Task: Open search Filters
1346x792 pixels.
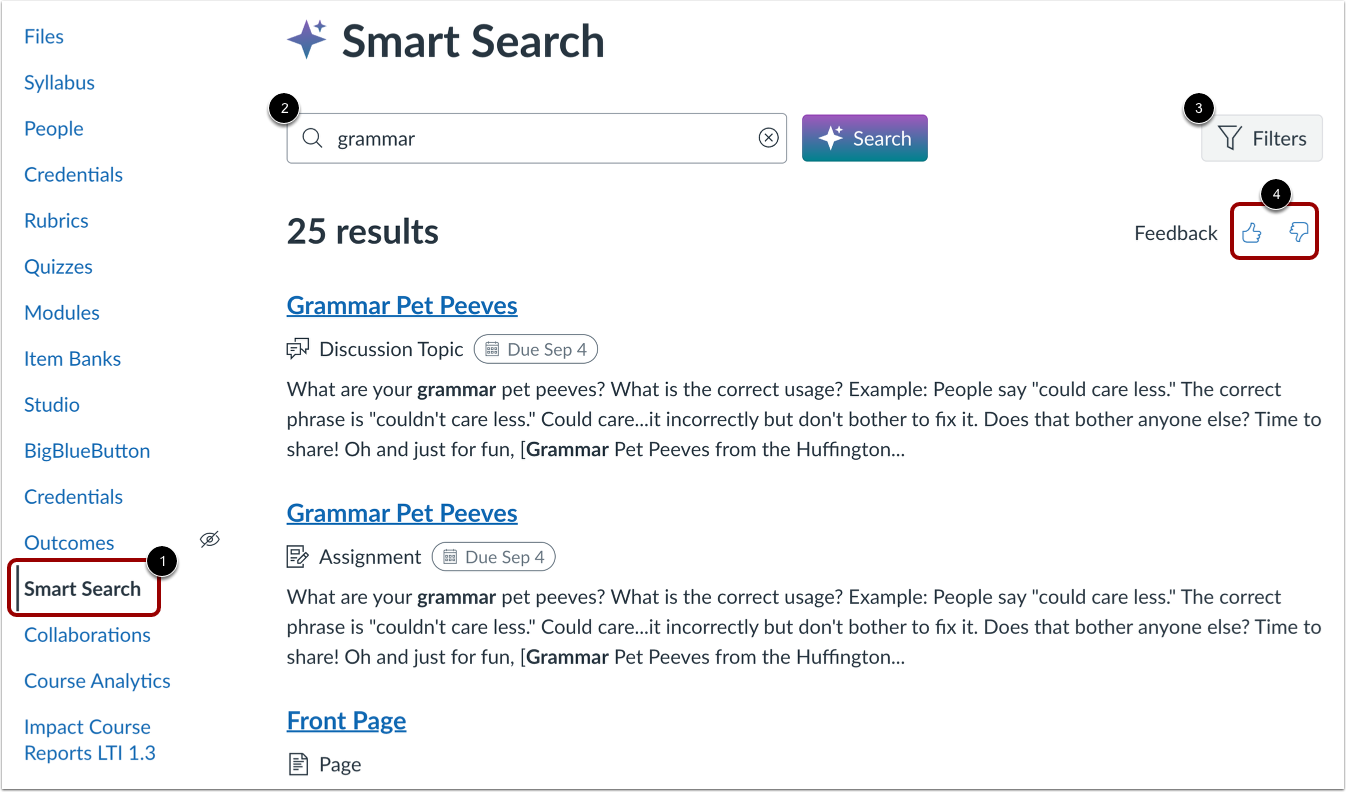Action: coord(1262,138)
